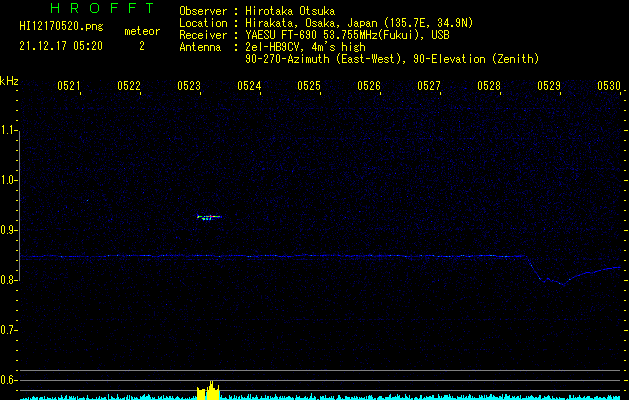Click the 1.0 kHz axis label

click(x=8, y=180)
